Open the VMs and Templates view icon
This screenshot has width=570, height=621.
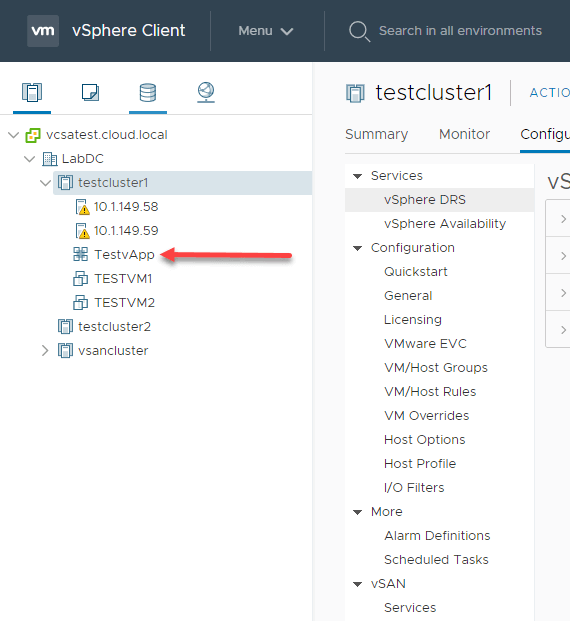pyautogui.click(x=90, y=92)
